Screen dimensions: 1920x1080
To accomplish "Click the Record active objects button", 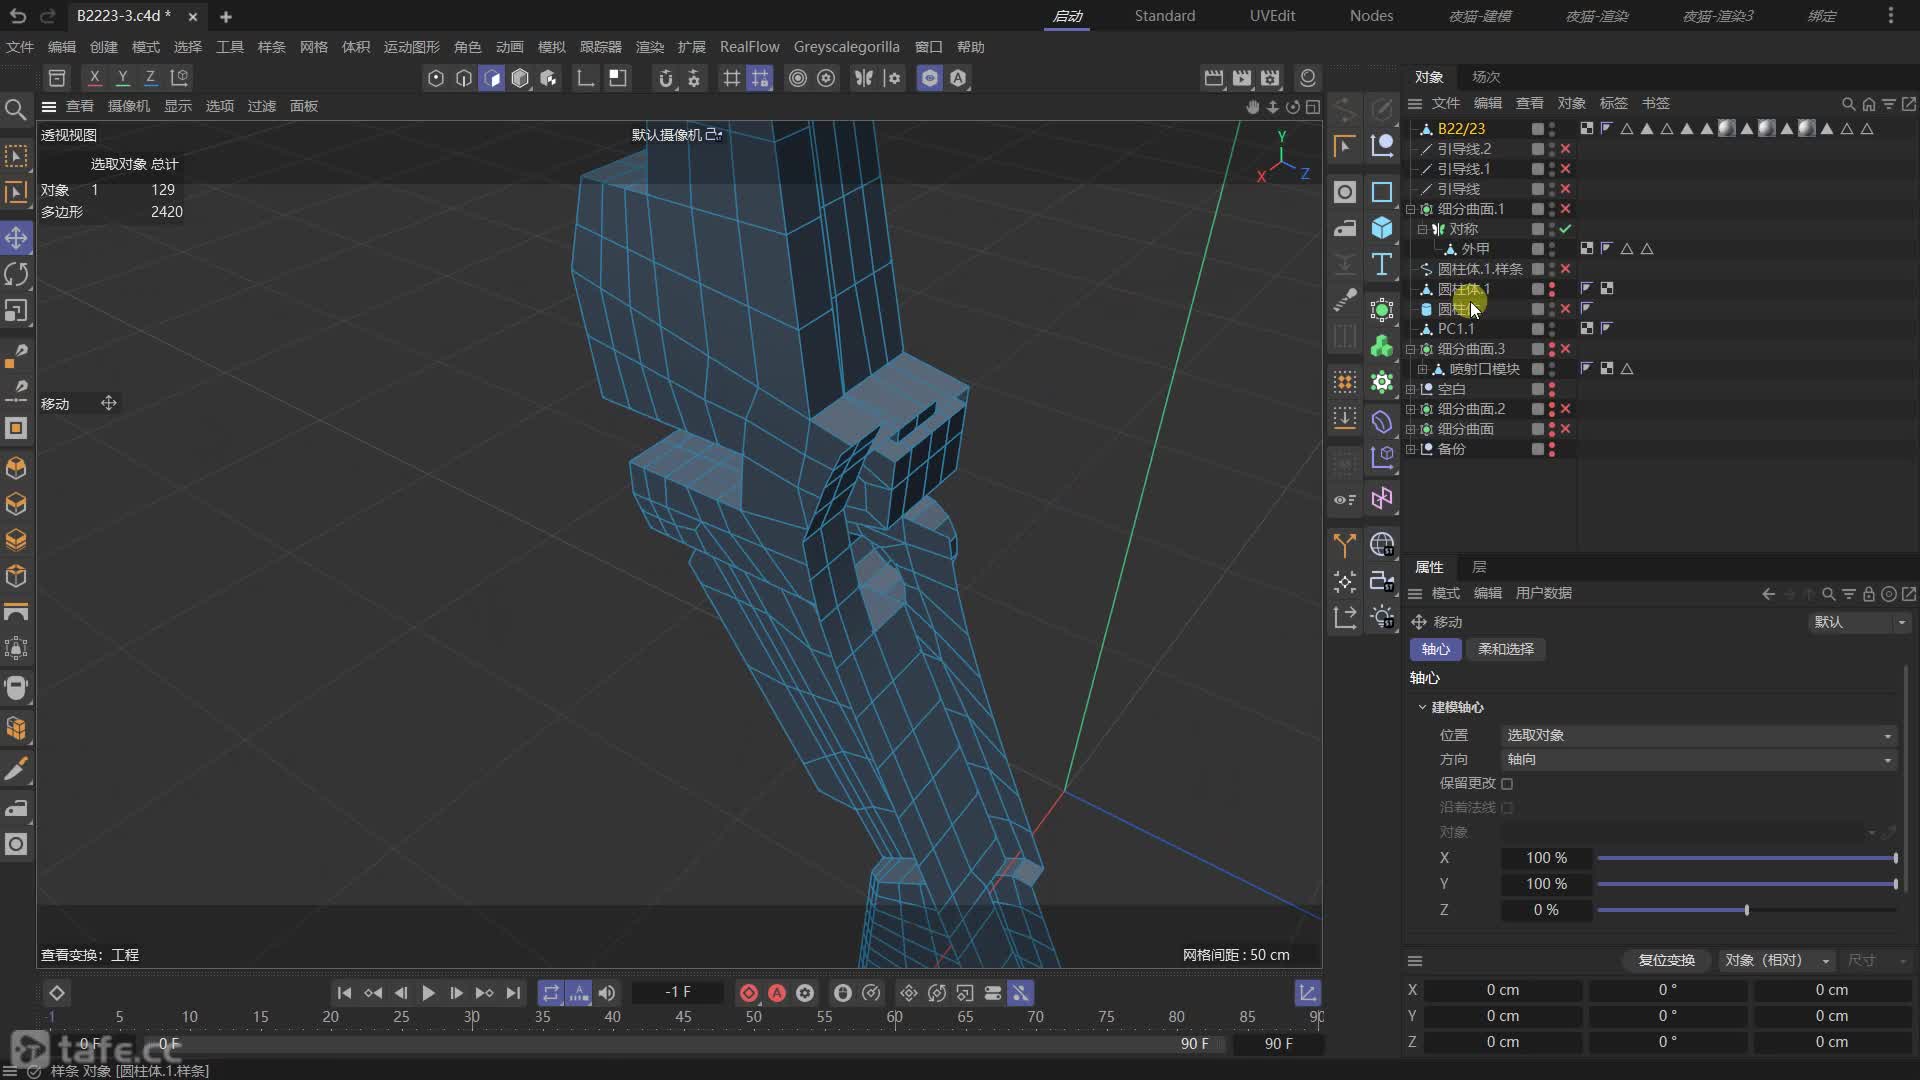I will point(749,993).
